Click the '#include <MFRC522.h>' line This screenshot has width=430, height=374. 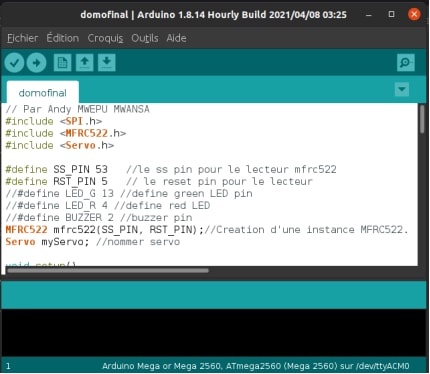click(x=66, y=133)
